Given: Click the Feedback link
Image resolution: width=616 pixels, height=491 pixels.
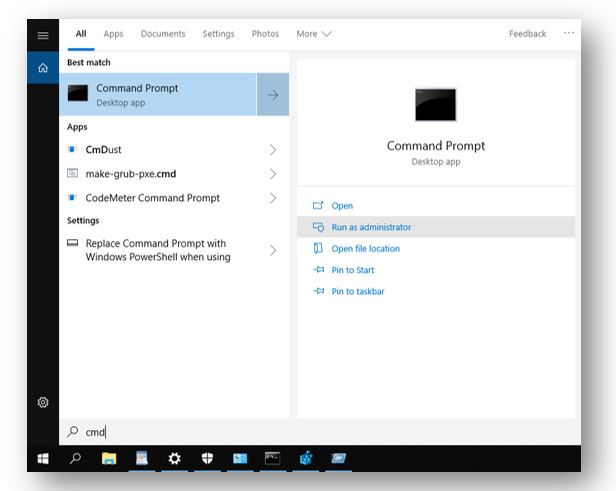Looking at the screenshot, I should (527, 34).
